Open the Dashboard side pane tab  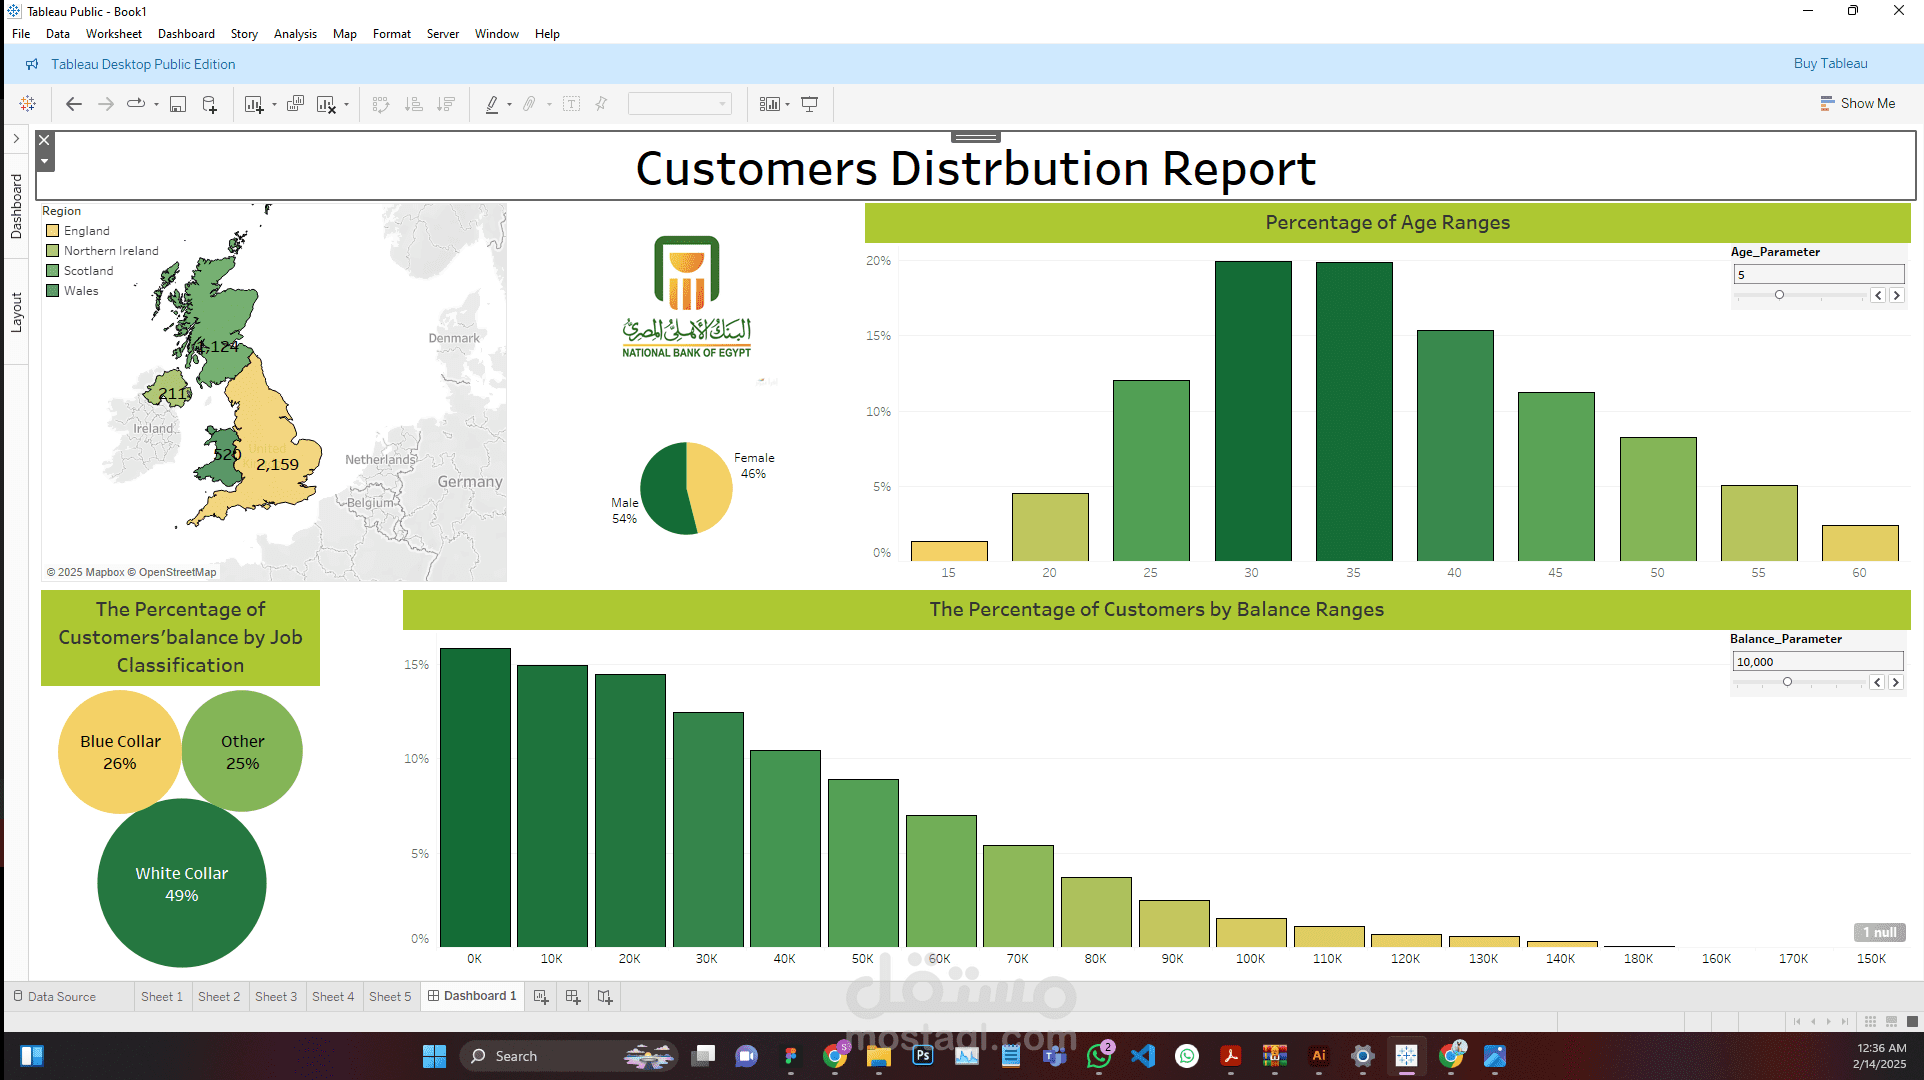click(x=16, y=205)
